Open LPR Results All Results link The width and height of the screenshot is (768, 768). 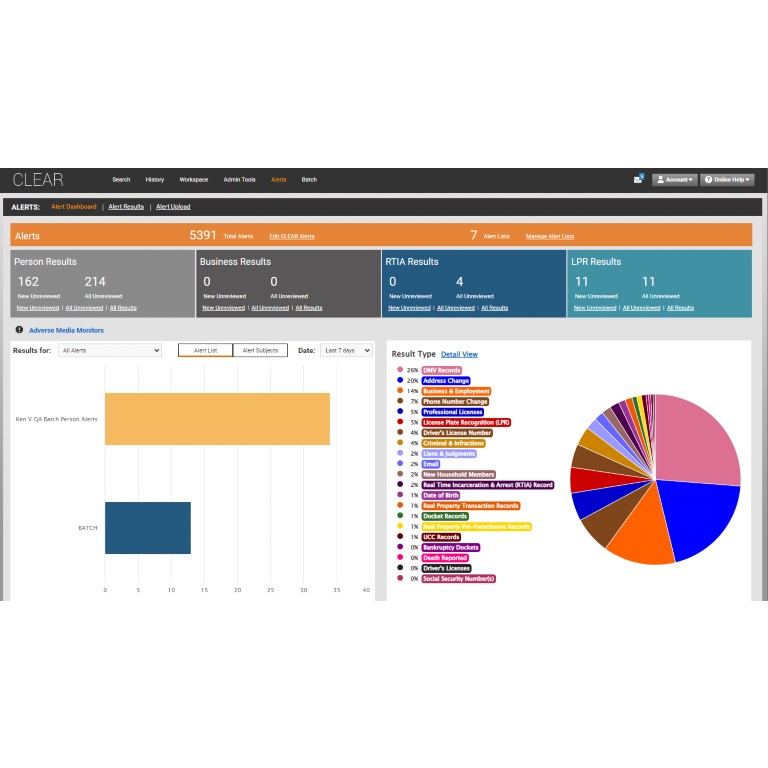680,308
